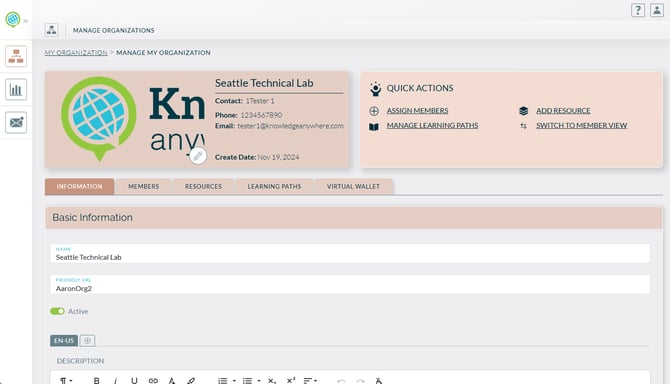
Task: Switch to the Virtual Wallet tab
Action: pyautogui.click(x=353, y=187)
